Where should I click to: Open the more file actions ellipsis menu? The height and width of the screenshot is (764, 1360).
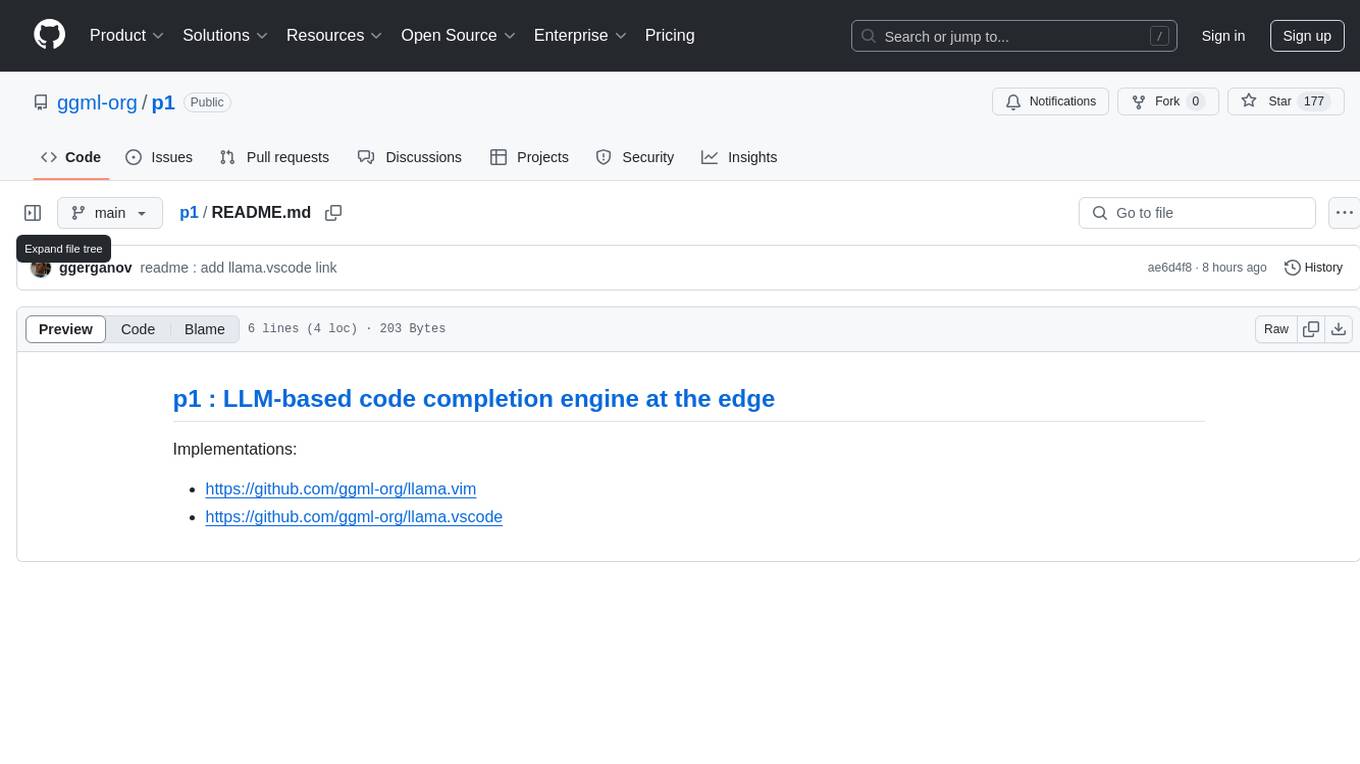[1344, 213]
